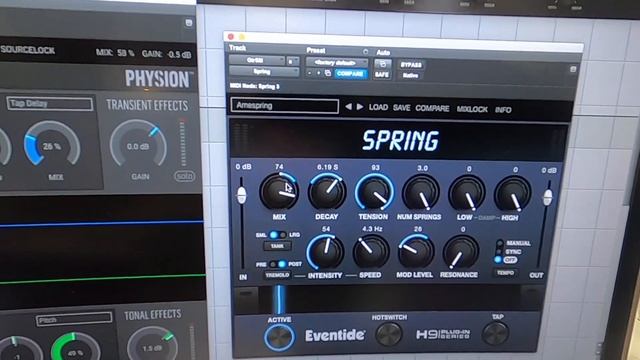Click the Spring window top-right menu icon
Viewport: 640px width, 360px height.
[x=573, y=70]
